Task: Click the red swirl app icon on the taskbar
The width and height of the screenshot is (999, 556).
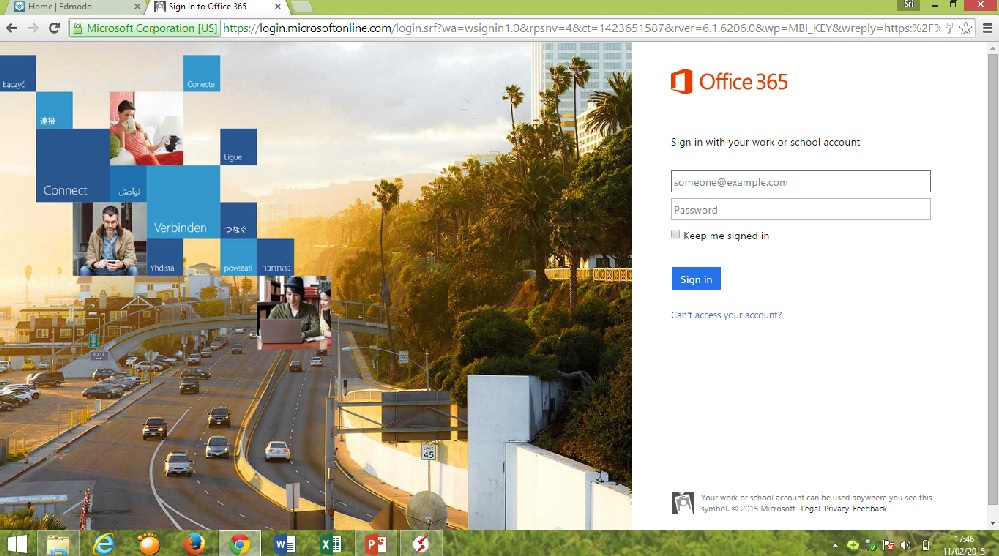Action: click(x=420, y=545)
